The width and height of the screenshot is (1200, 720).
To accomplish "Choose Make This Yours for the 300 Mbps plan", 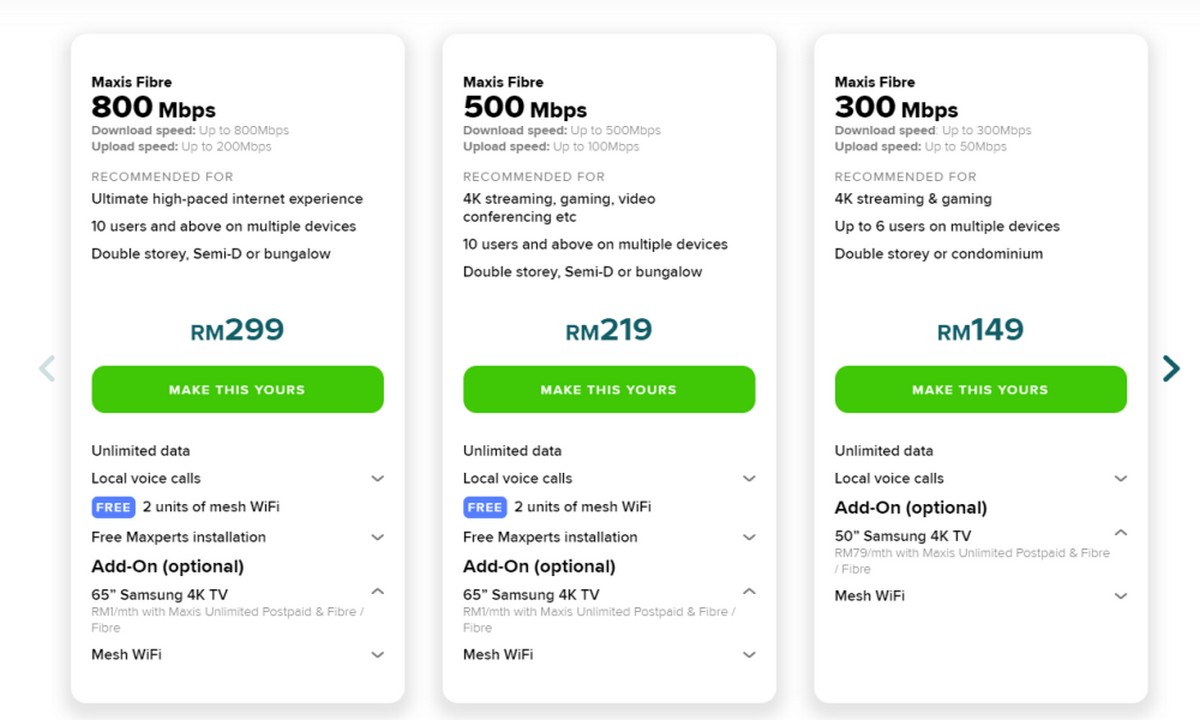I will point(980,389).
